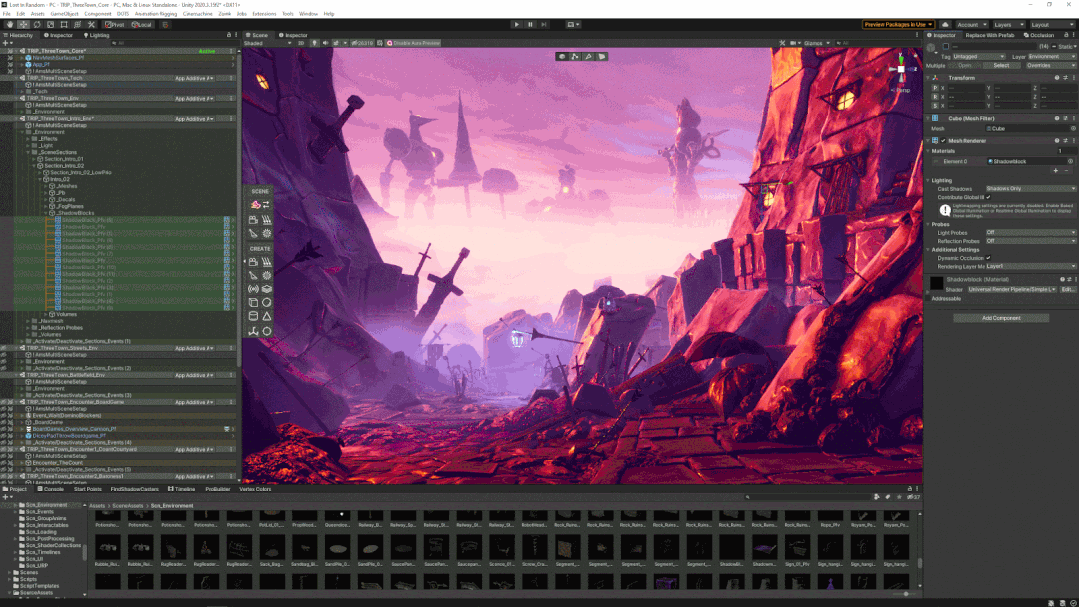Open the Cinemachine menu
This screenshot has height=607, width=1079.
click(197, 14)
